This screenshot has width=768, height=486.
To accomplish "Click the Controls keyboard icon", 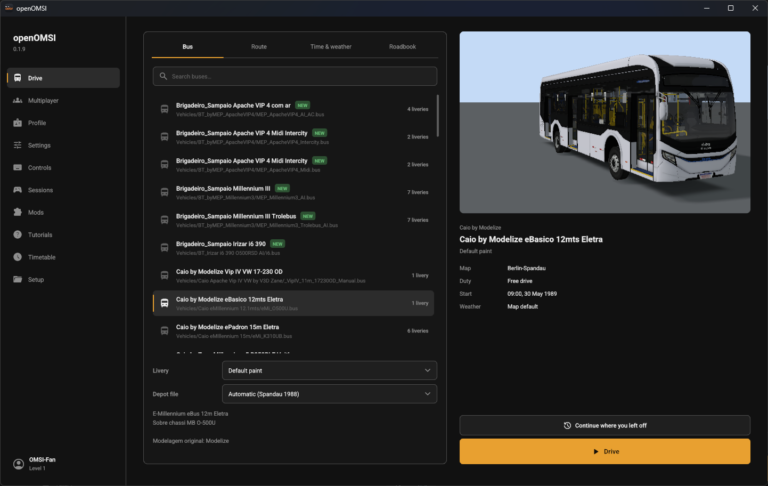I will [18, 168].
